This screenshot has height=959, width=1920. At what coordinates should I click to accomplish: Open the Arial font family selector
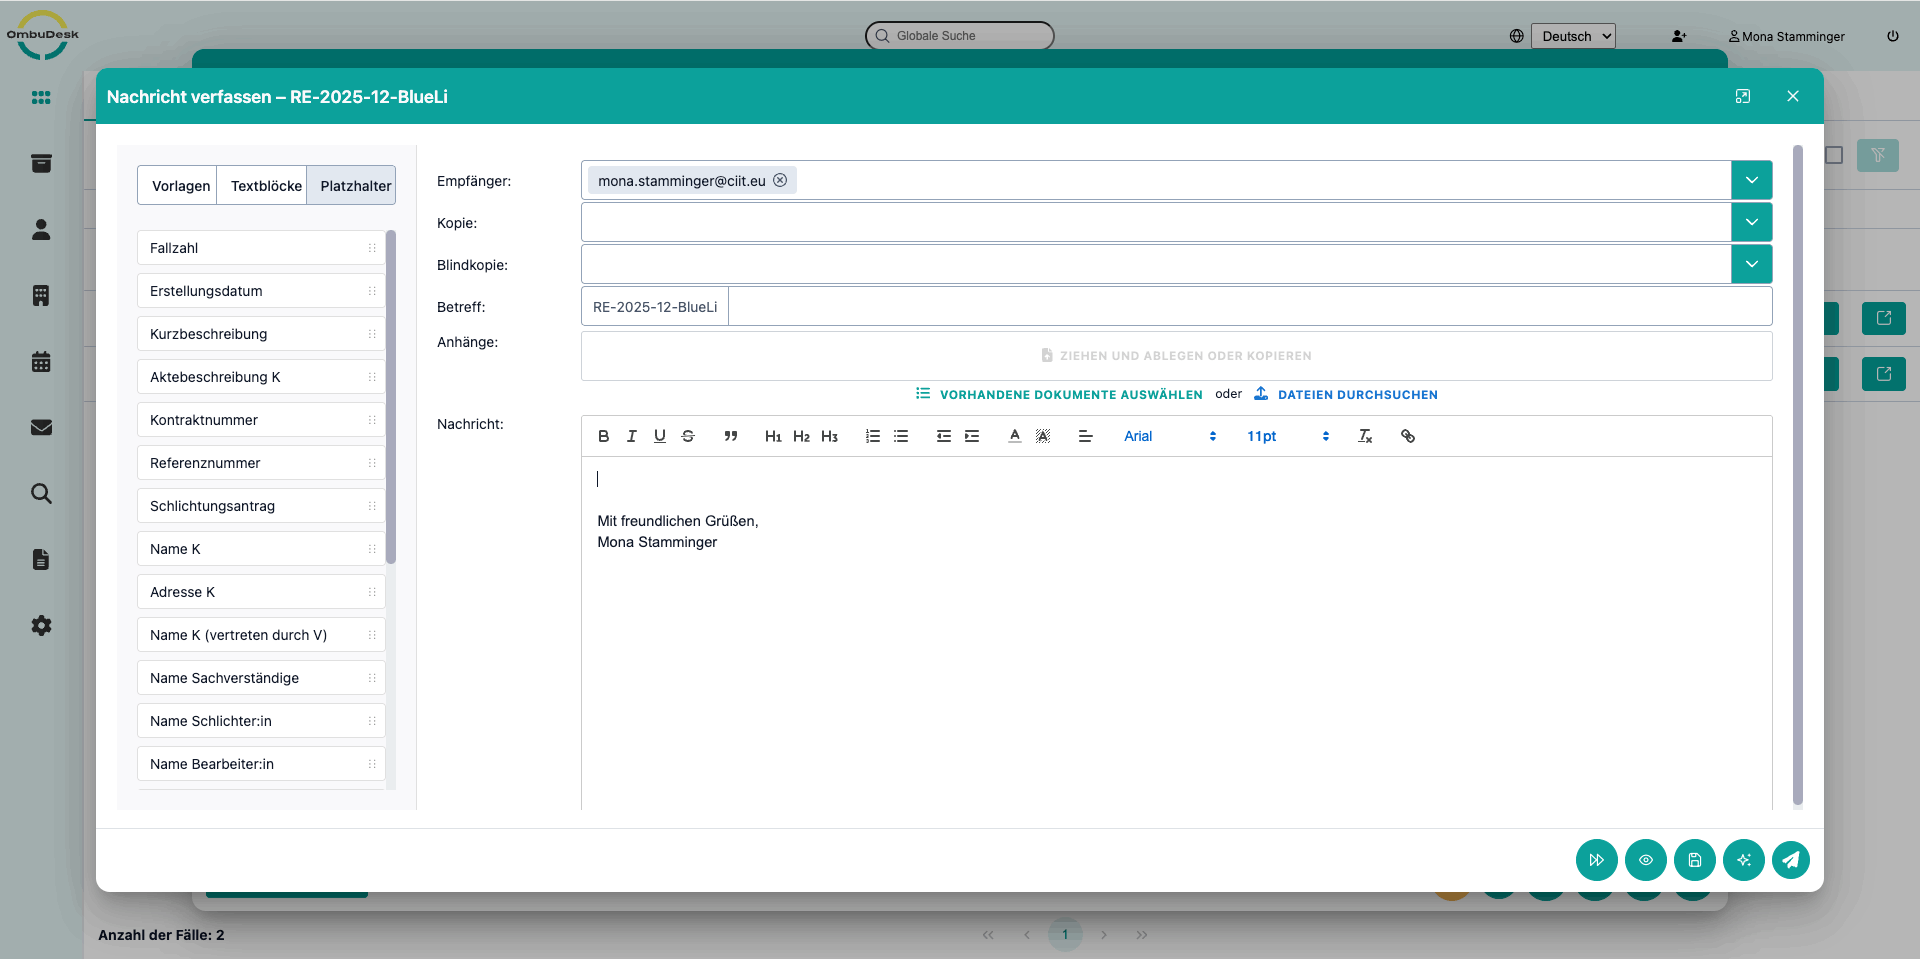tap(1169, 436)
